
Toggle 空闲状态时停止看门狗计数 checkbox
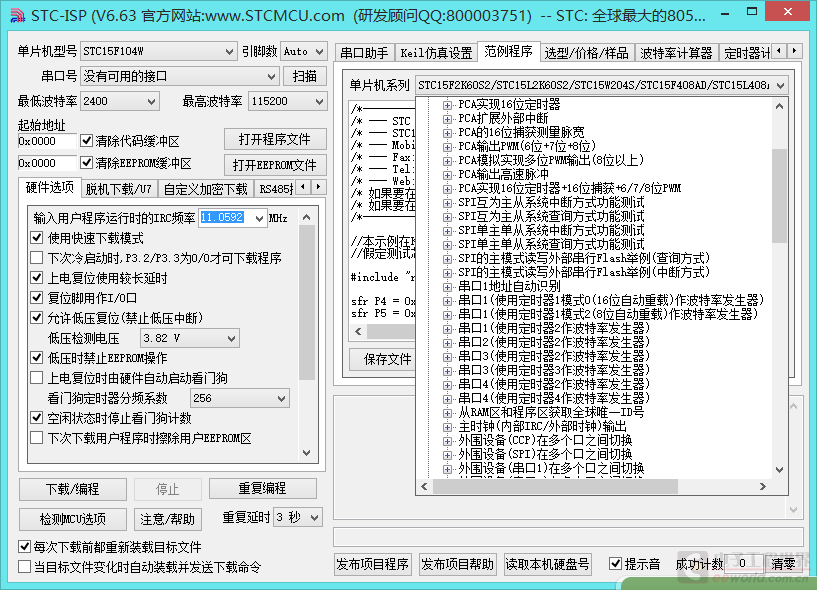36,417
